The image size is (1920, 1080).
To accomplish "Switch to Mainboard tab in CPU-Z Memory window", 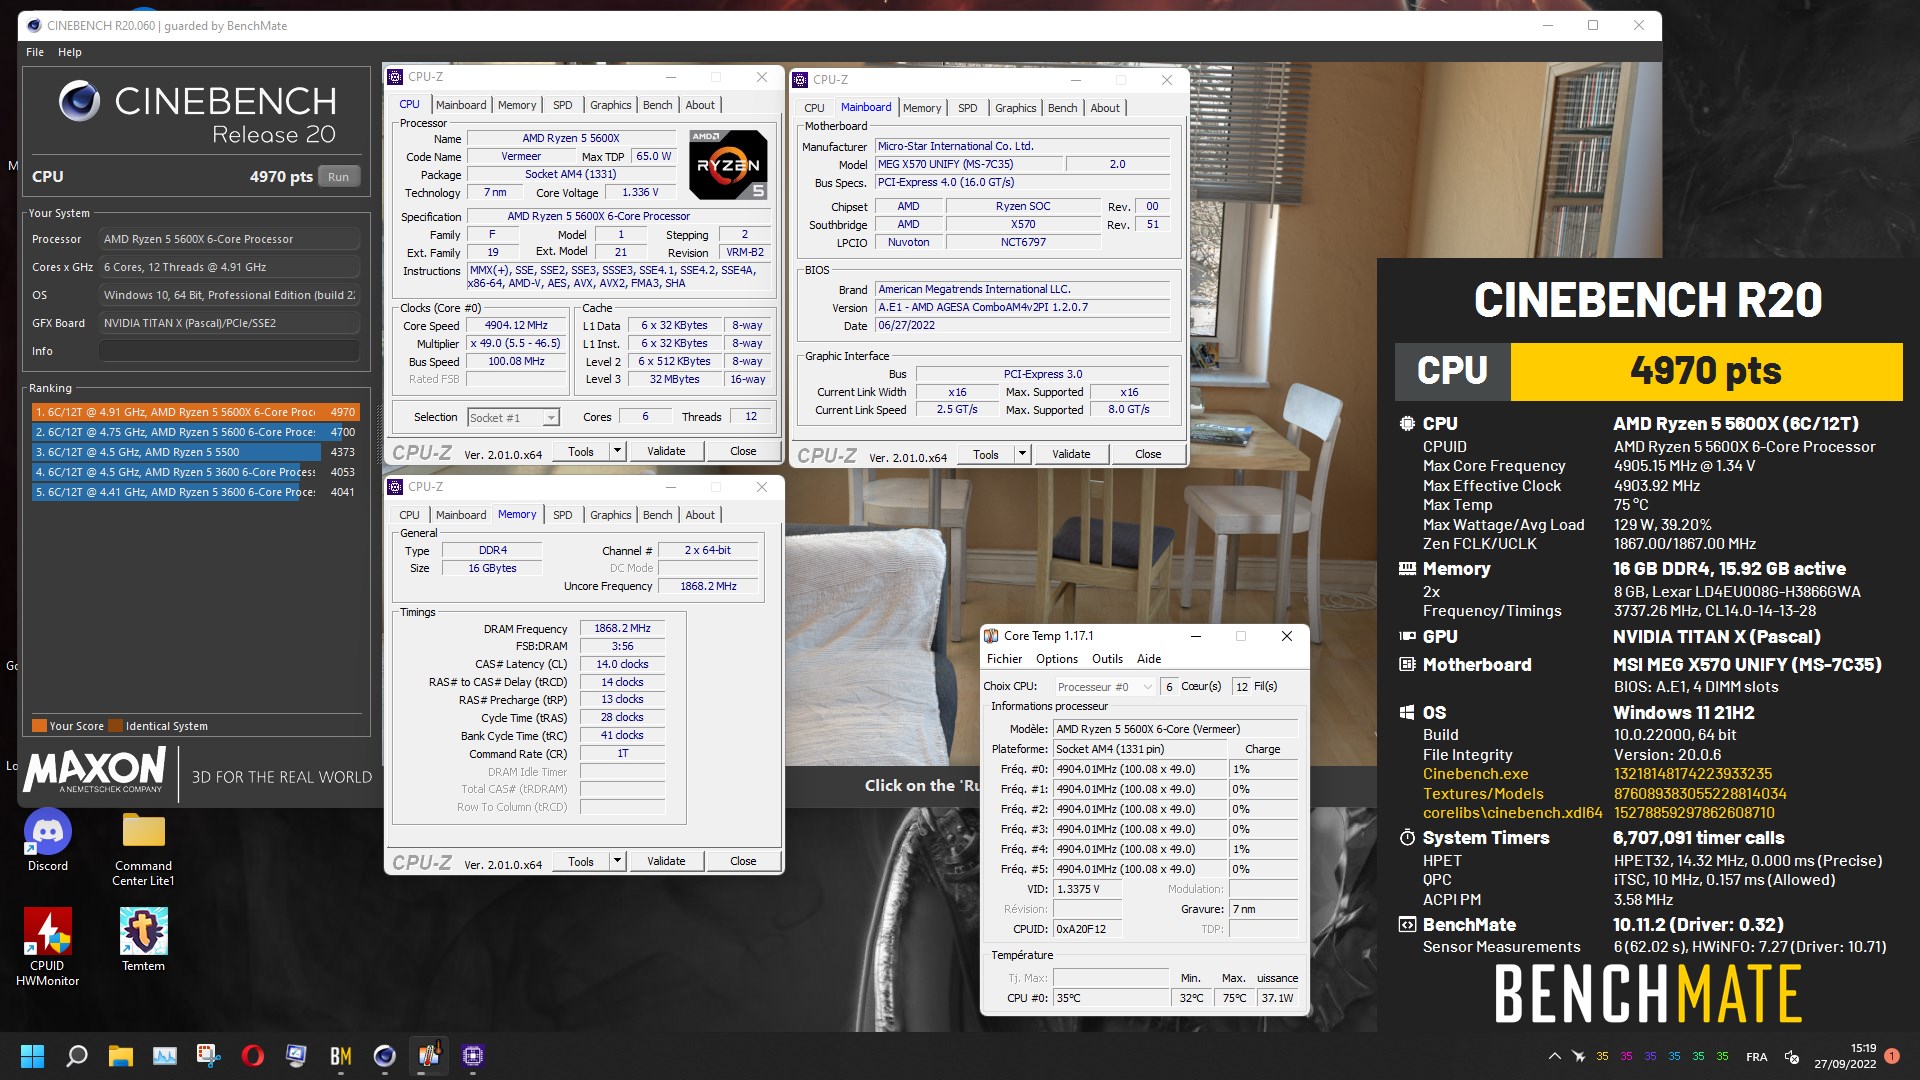I will pyautogui.click(x=461, y=515).
